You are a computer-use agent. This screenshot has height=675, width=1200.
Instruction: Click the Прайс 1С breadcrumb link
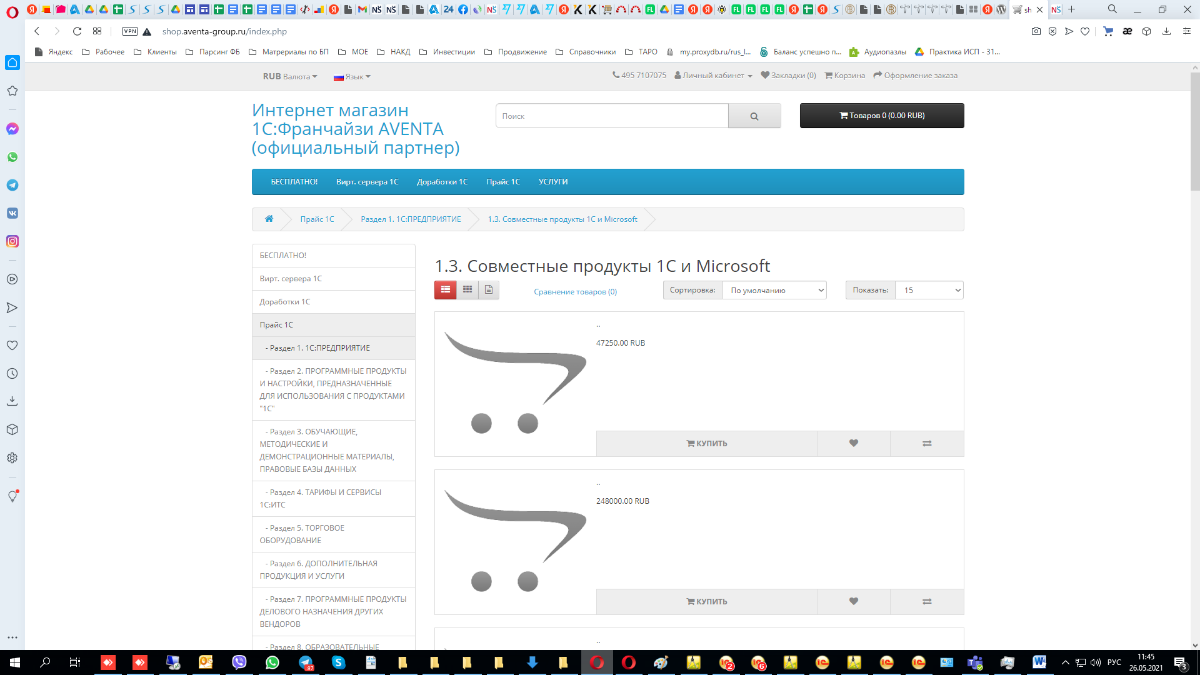317,219
